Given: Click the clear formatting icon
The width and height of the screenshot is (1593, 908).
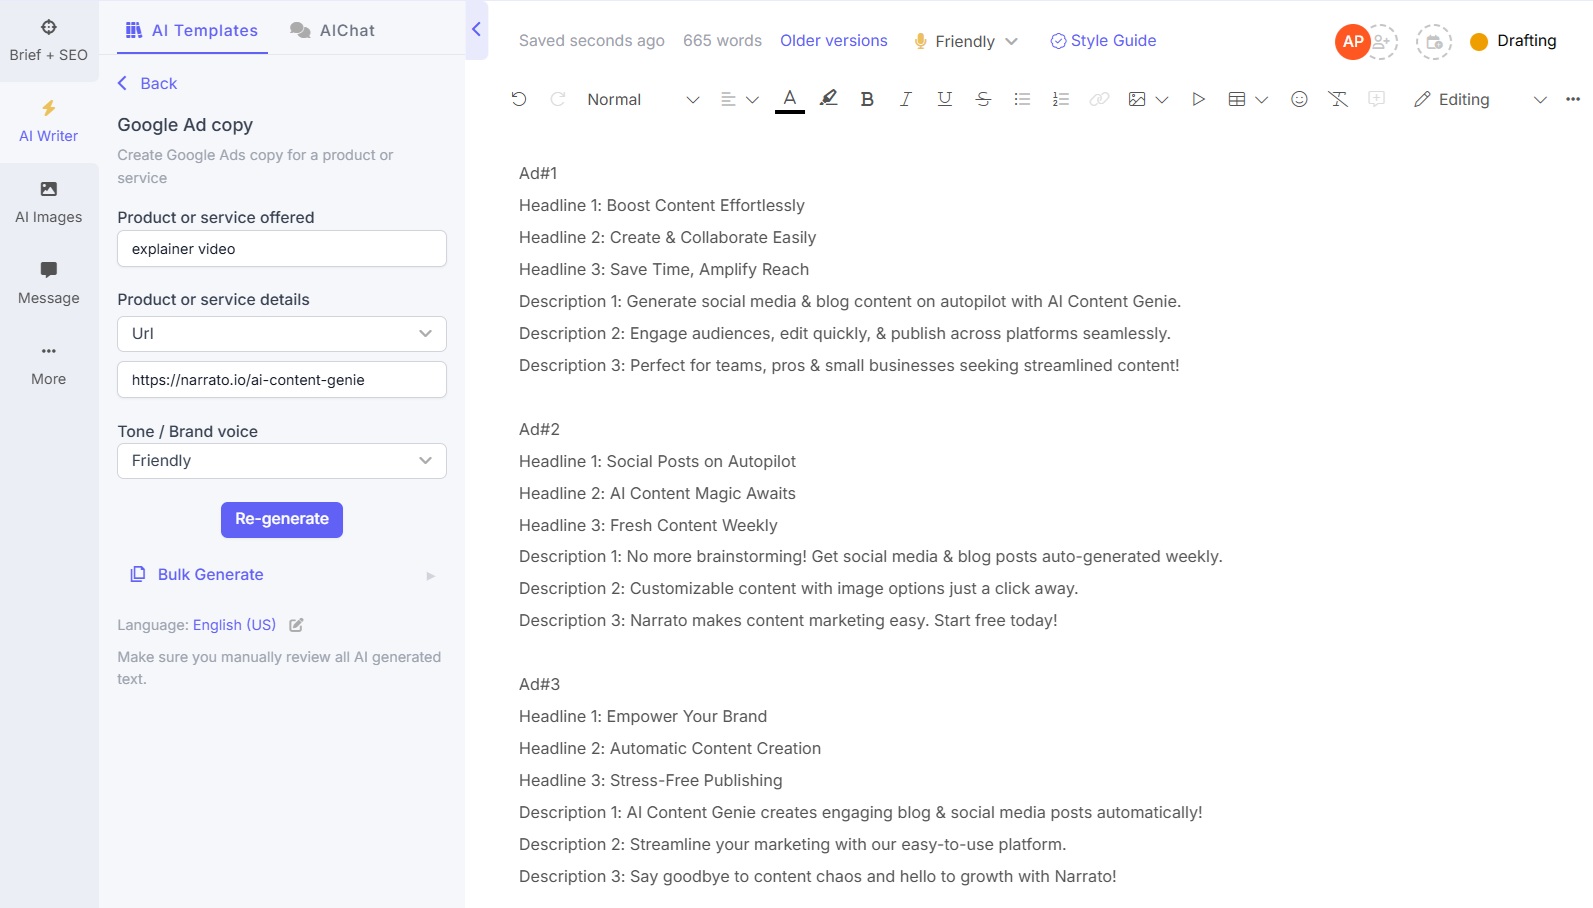Looking at the screenshot, I should tap(1338, 99).
